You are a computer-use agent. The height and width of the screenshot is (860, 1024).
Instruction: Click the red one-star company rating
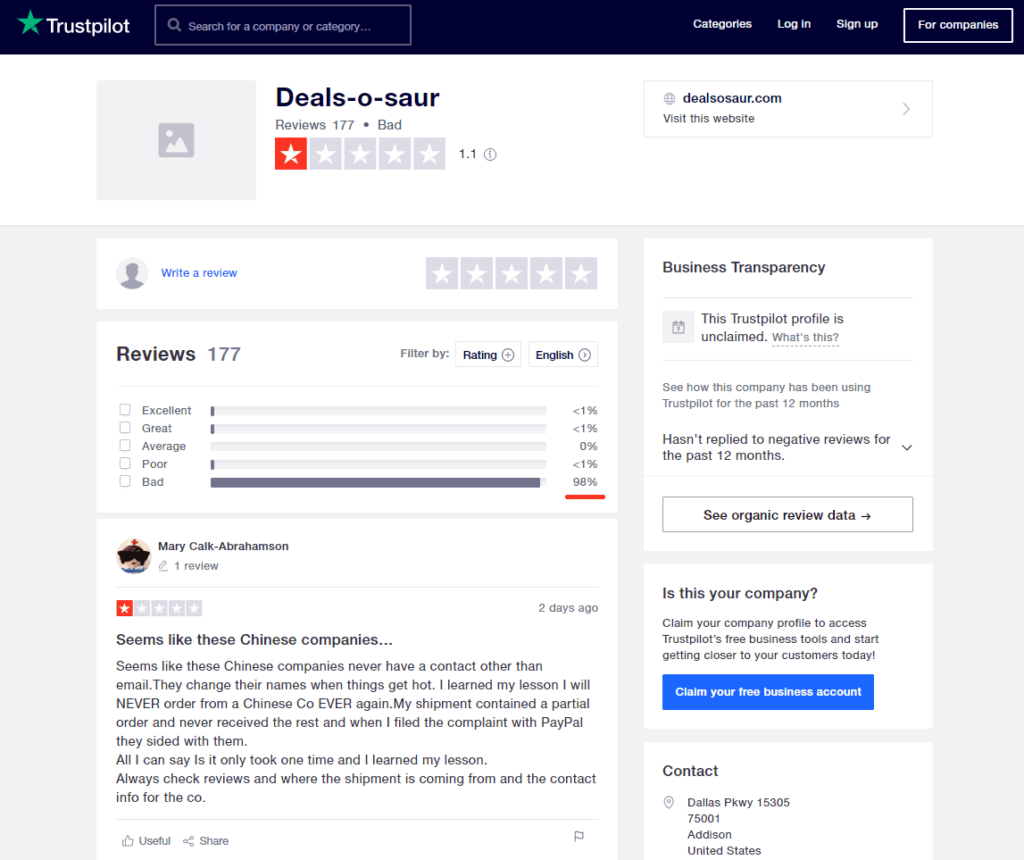tap(291, 154)
